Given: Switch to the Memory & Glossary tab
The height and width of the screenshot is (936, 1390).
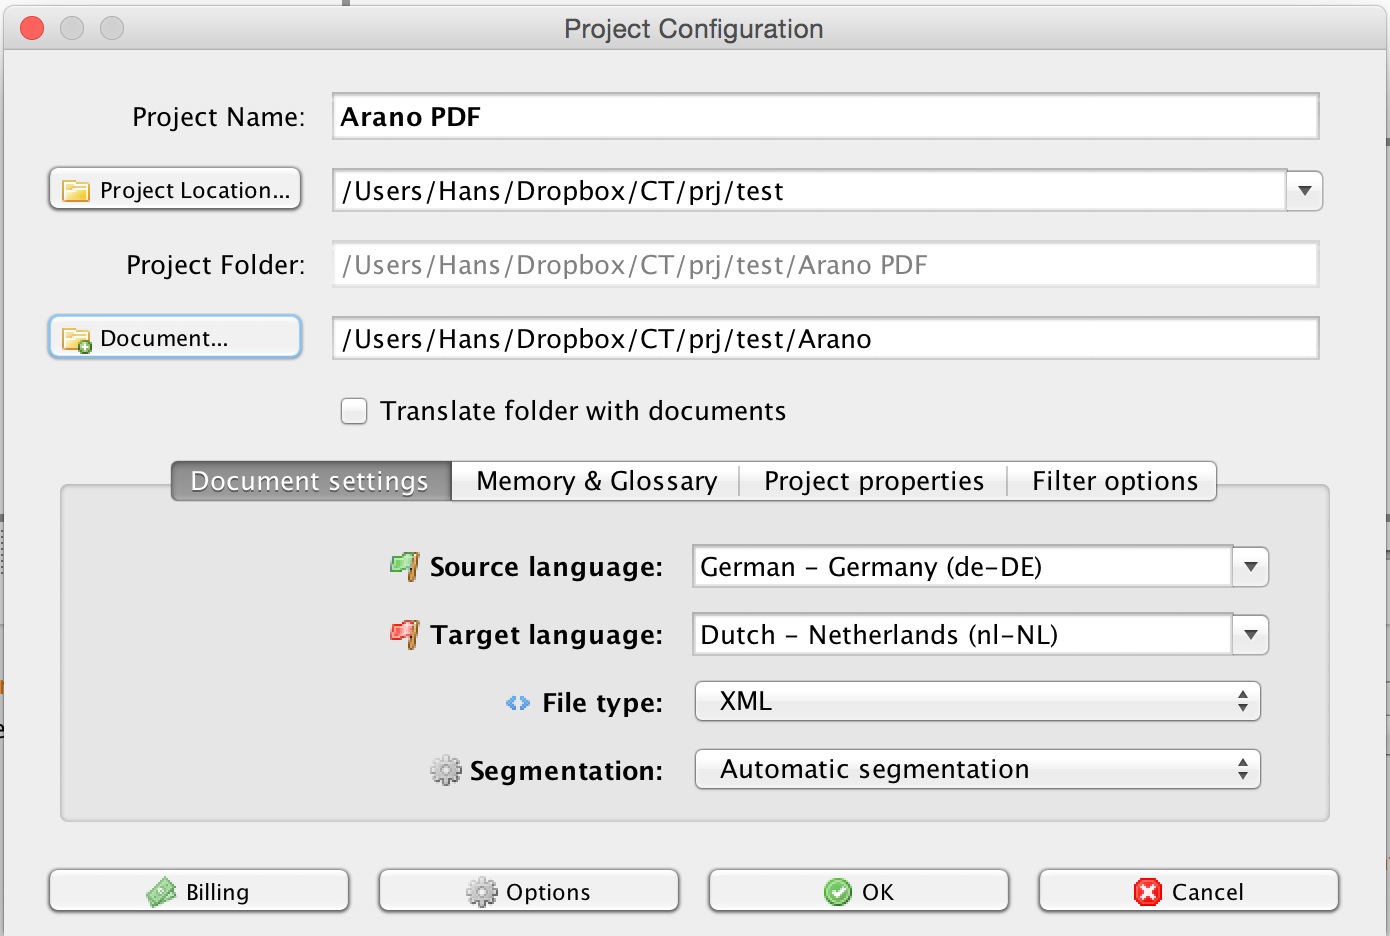Looking at the screenshot, I should 596,481.
